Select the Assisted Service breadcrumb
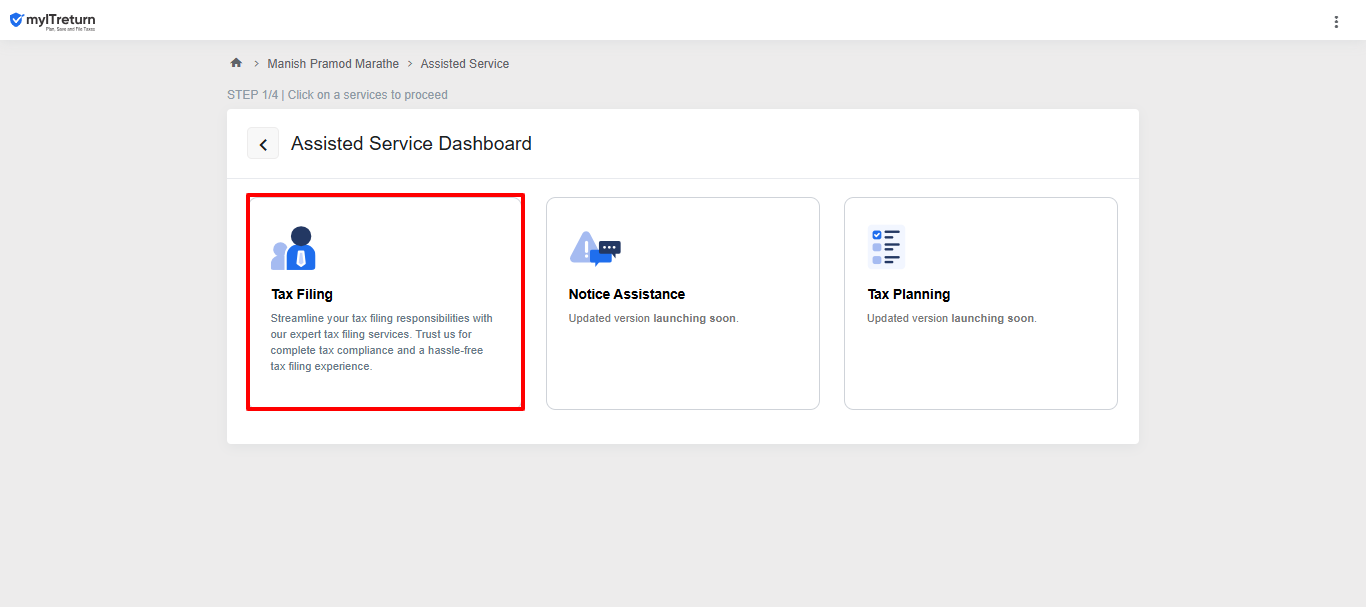Screen dimensions: 1366x607 tap(464, 64)
